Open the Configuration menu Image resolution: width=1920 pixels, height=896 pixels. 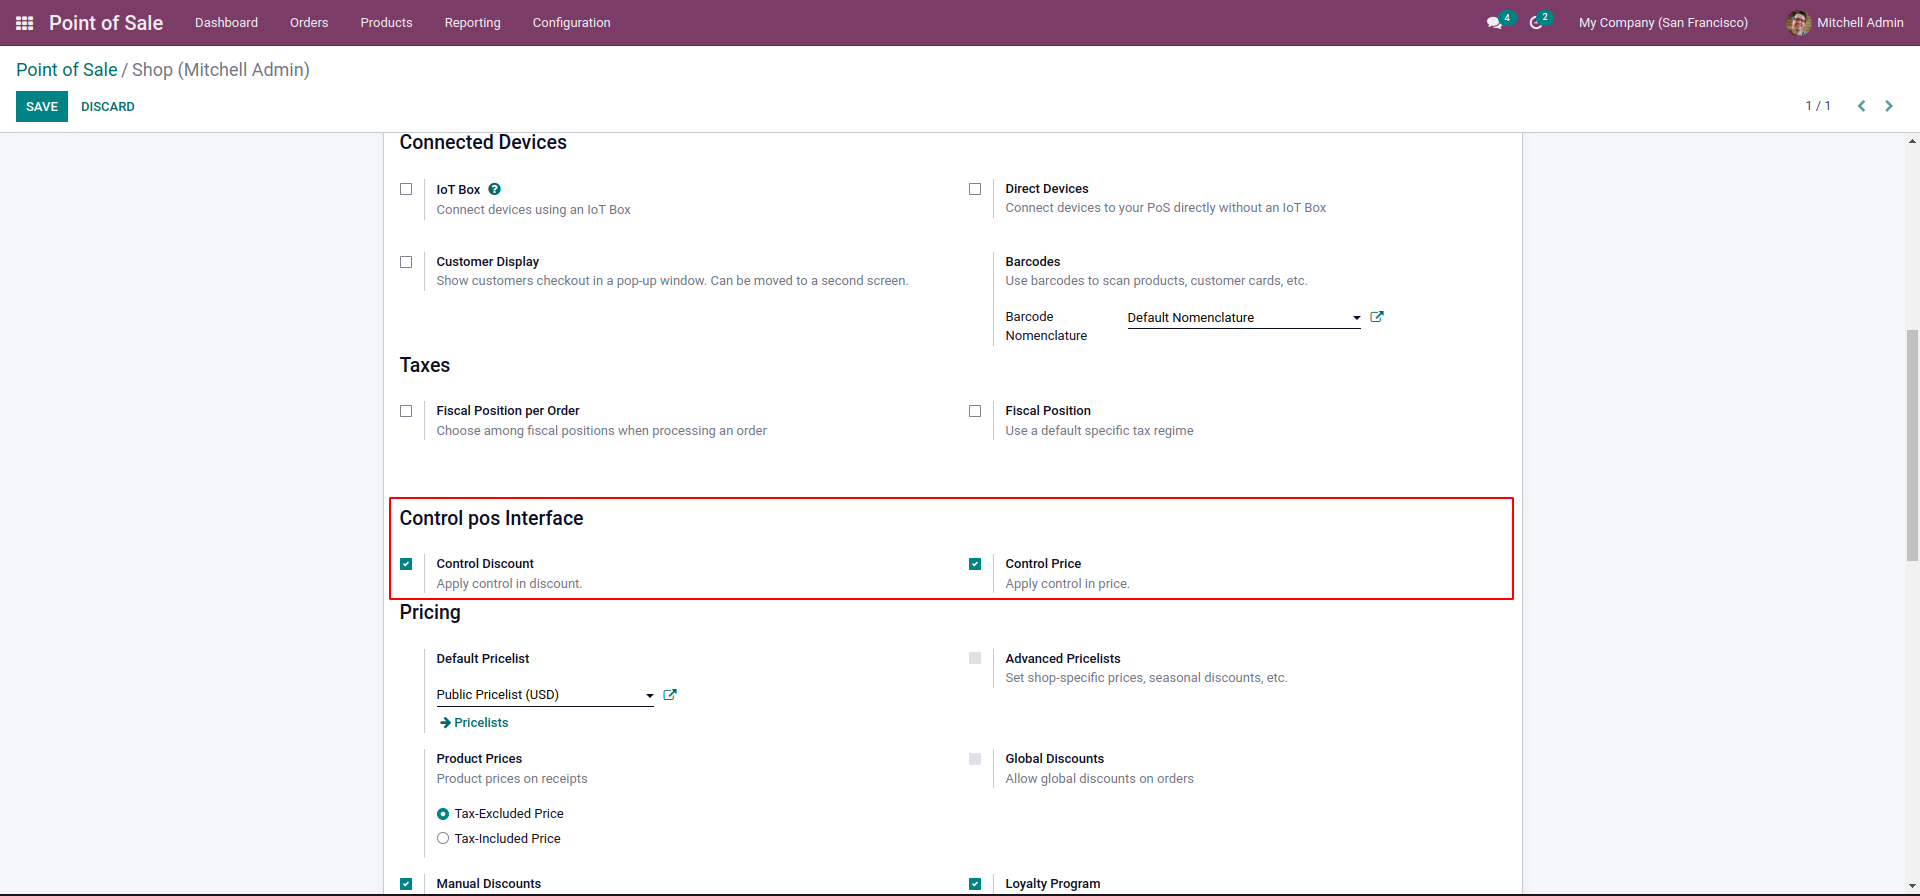(x=571, y=23)
